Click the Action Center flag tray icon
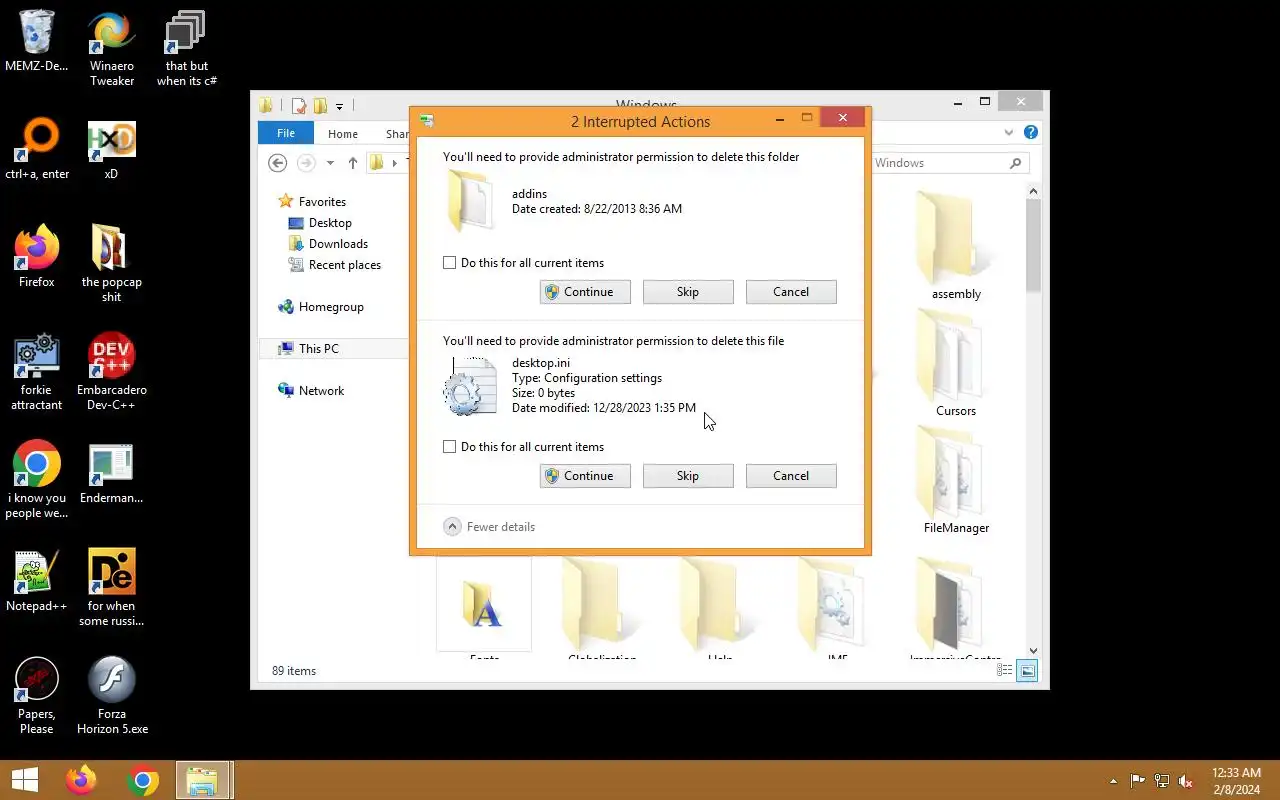 [1138, 781]
